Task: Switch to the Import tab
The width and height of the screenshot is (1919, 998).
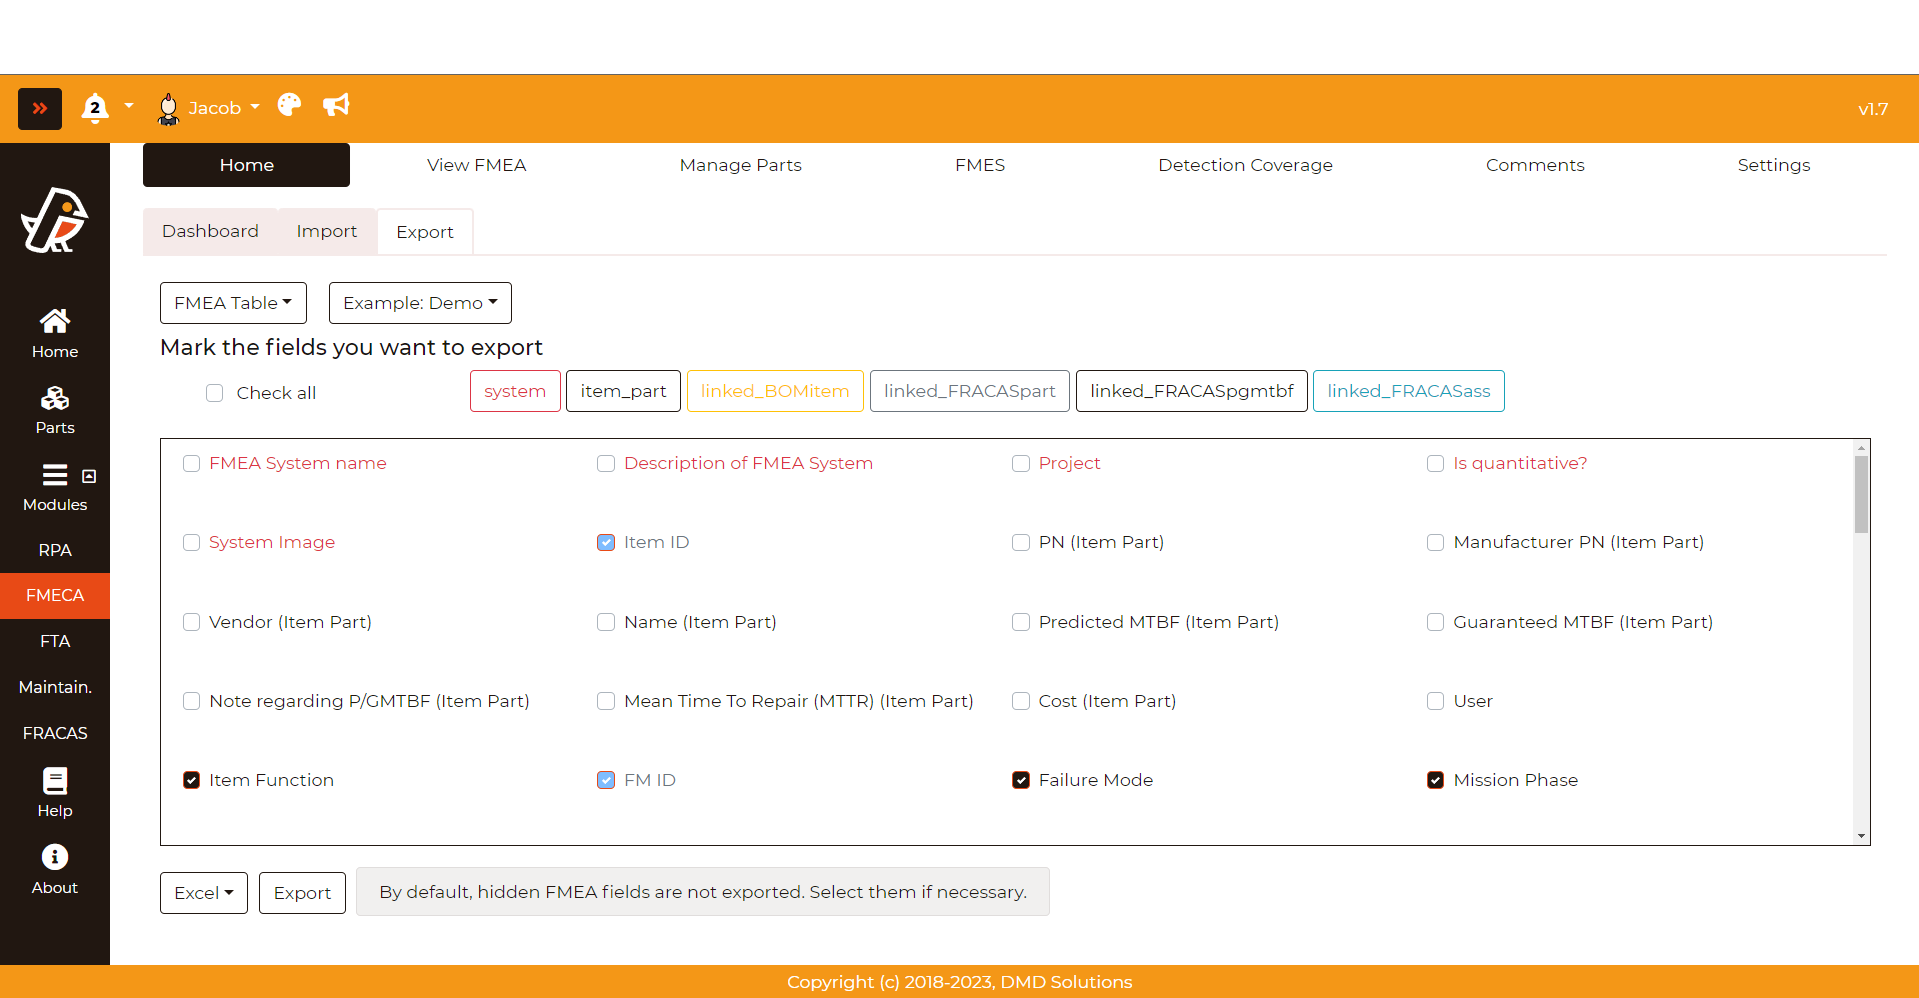Action: (x=326, y=231)
